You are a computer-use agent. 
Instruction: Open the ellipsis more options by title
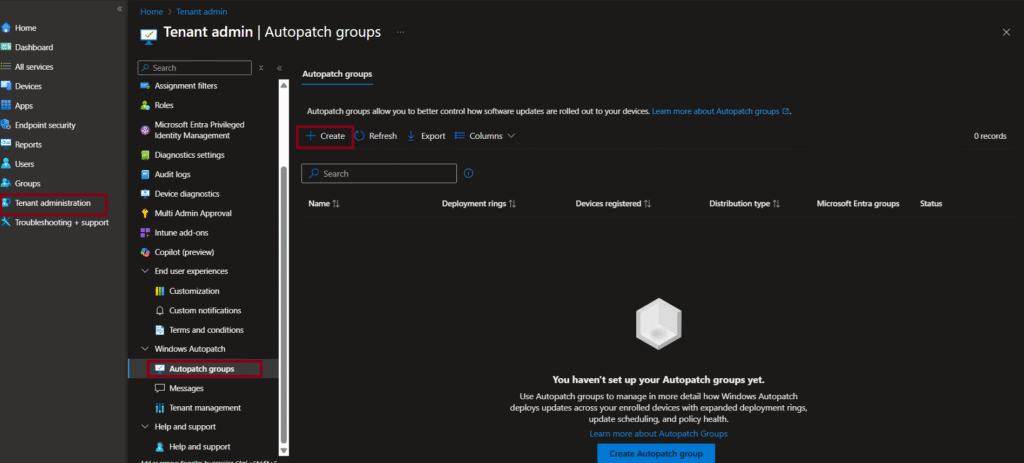(400, 32)
